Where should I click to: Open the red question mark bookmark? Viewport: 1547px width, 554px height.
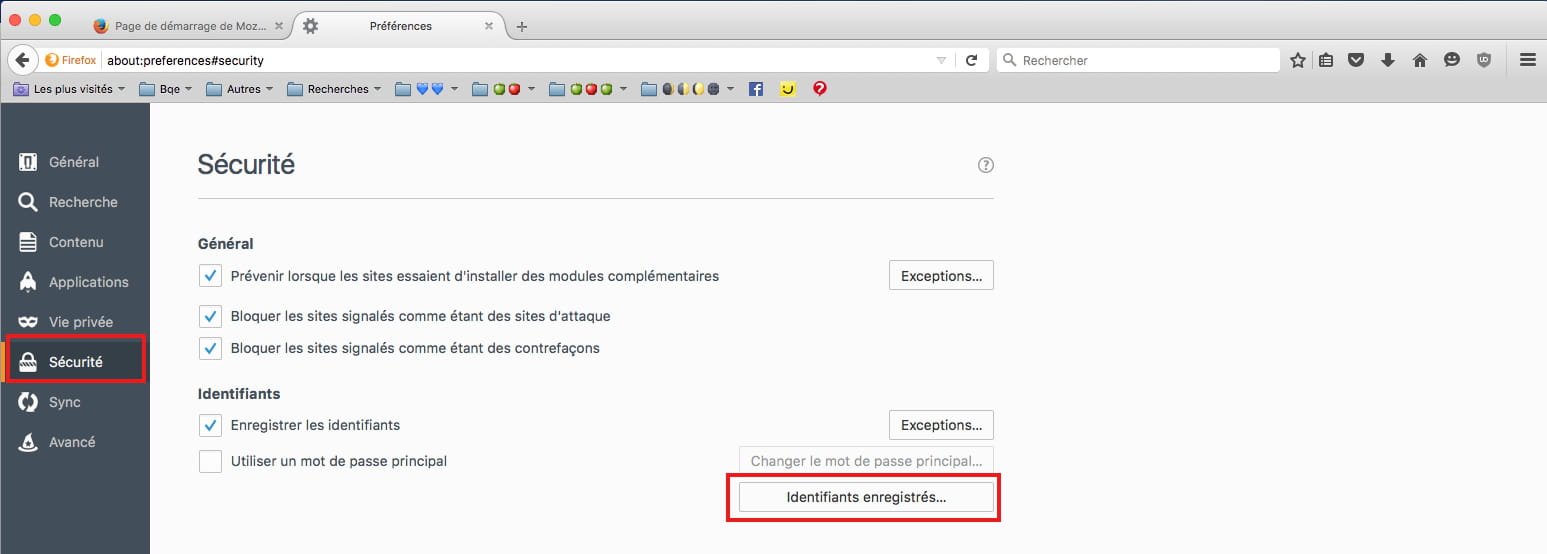click(820, 89)
